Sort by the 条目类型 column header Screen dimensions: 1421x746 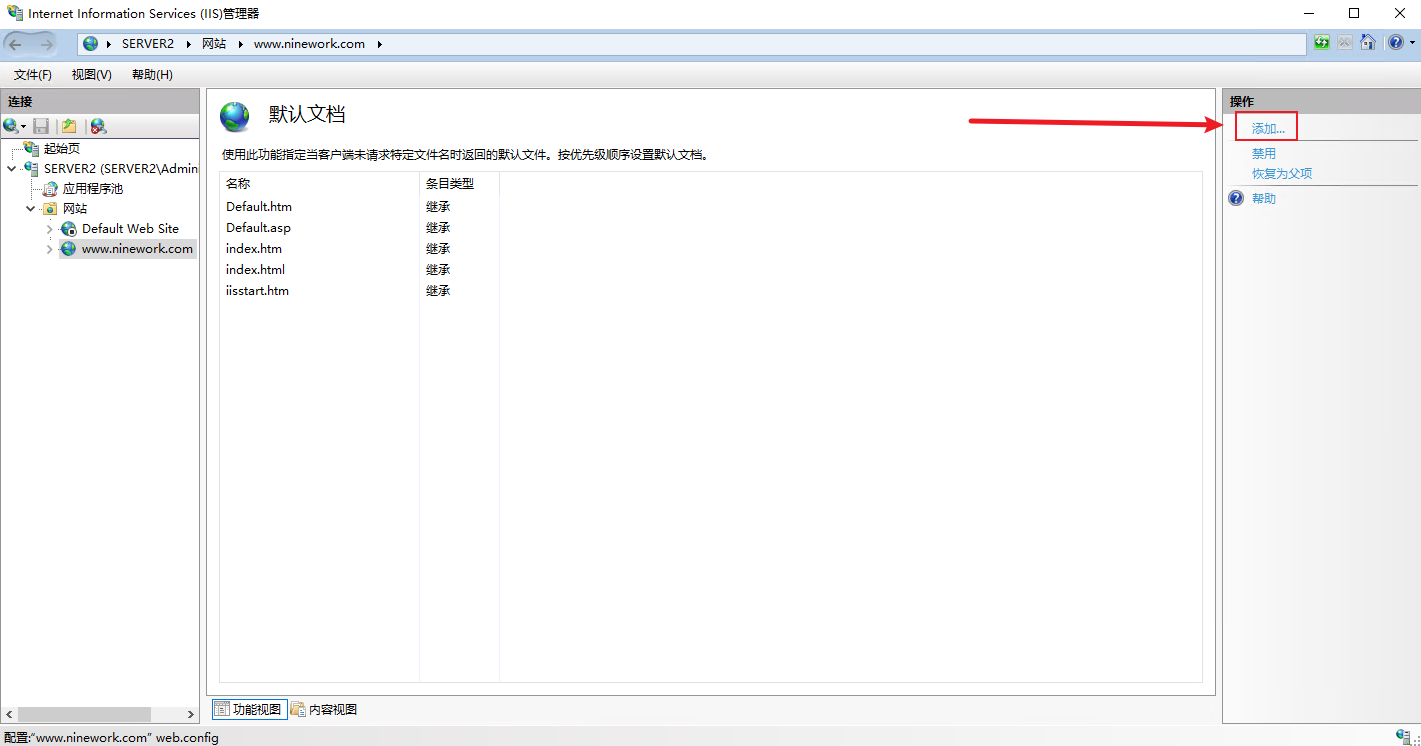tap(459, 183)
